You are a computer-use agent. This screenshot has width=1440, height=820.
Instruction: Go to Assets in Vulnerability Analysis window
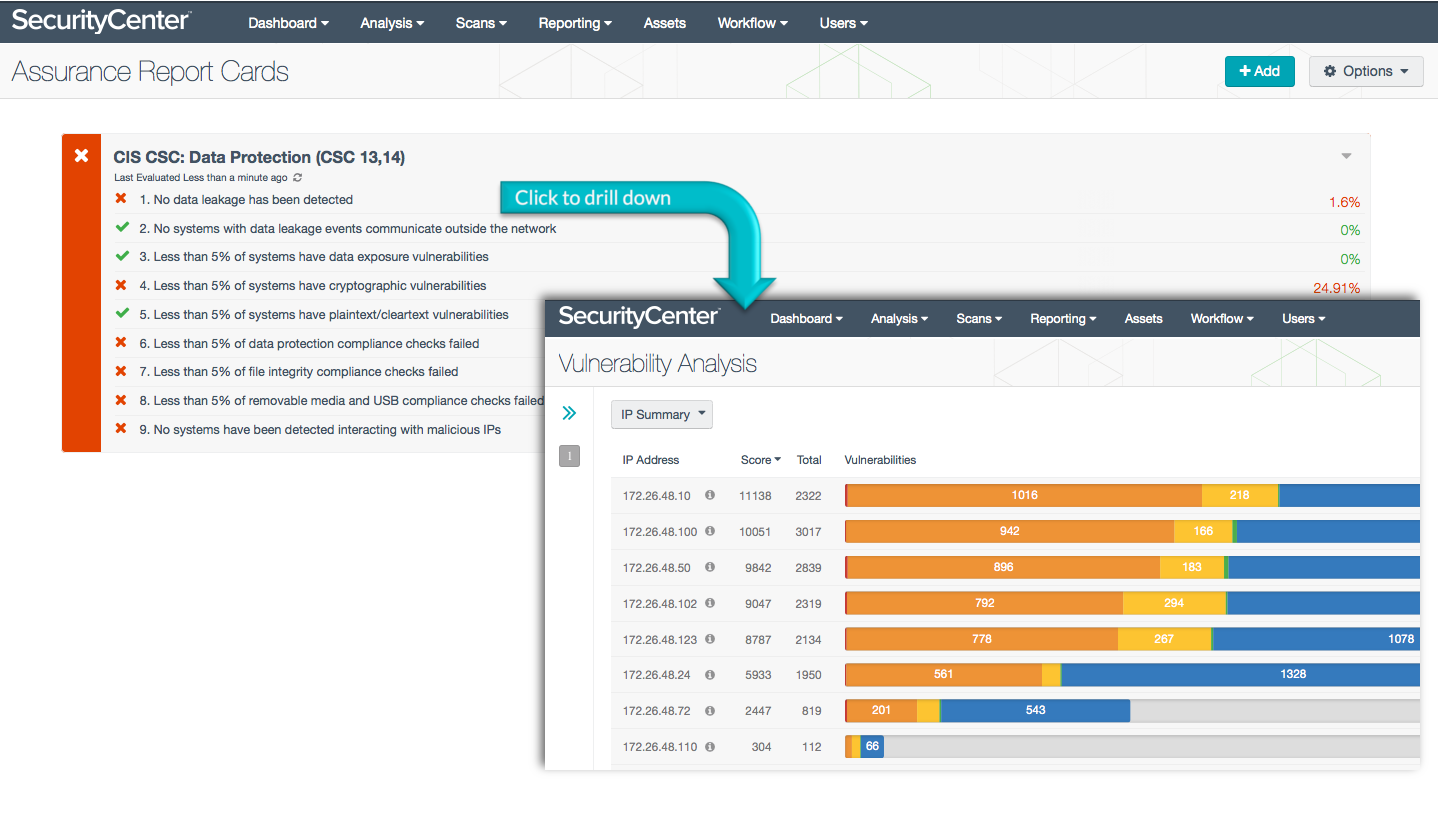tap(1144, 318)
